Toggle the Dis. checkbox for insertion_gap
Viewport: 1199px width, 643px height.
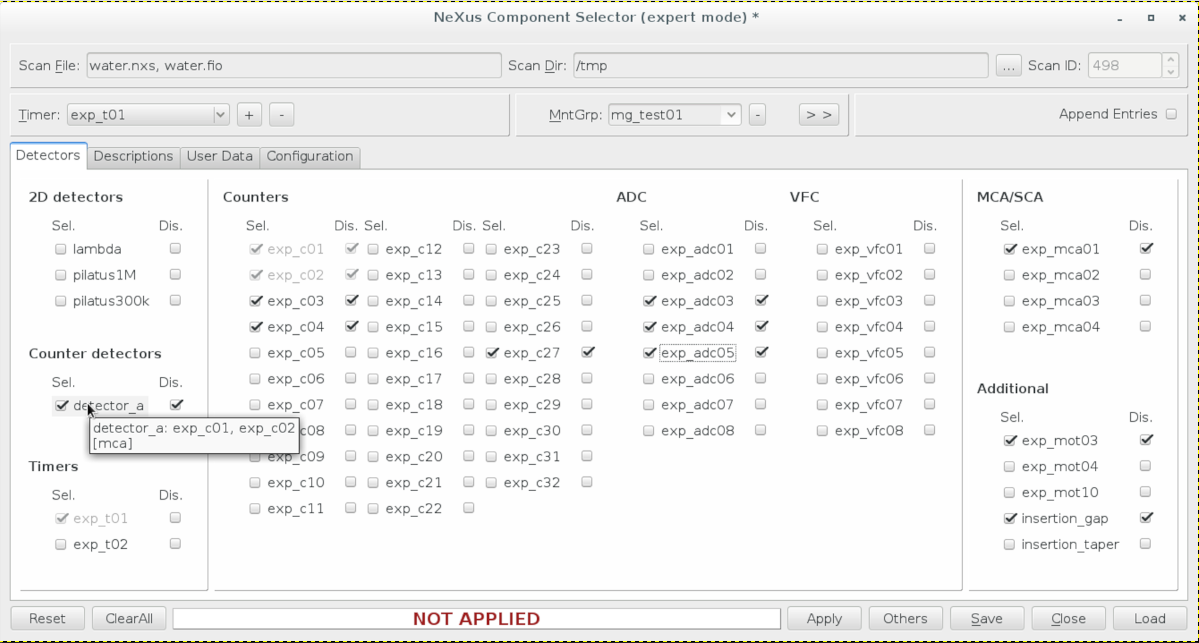click(x=1146, y=518)
